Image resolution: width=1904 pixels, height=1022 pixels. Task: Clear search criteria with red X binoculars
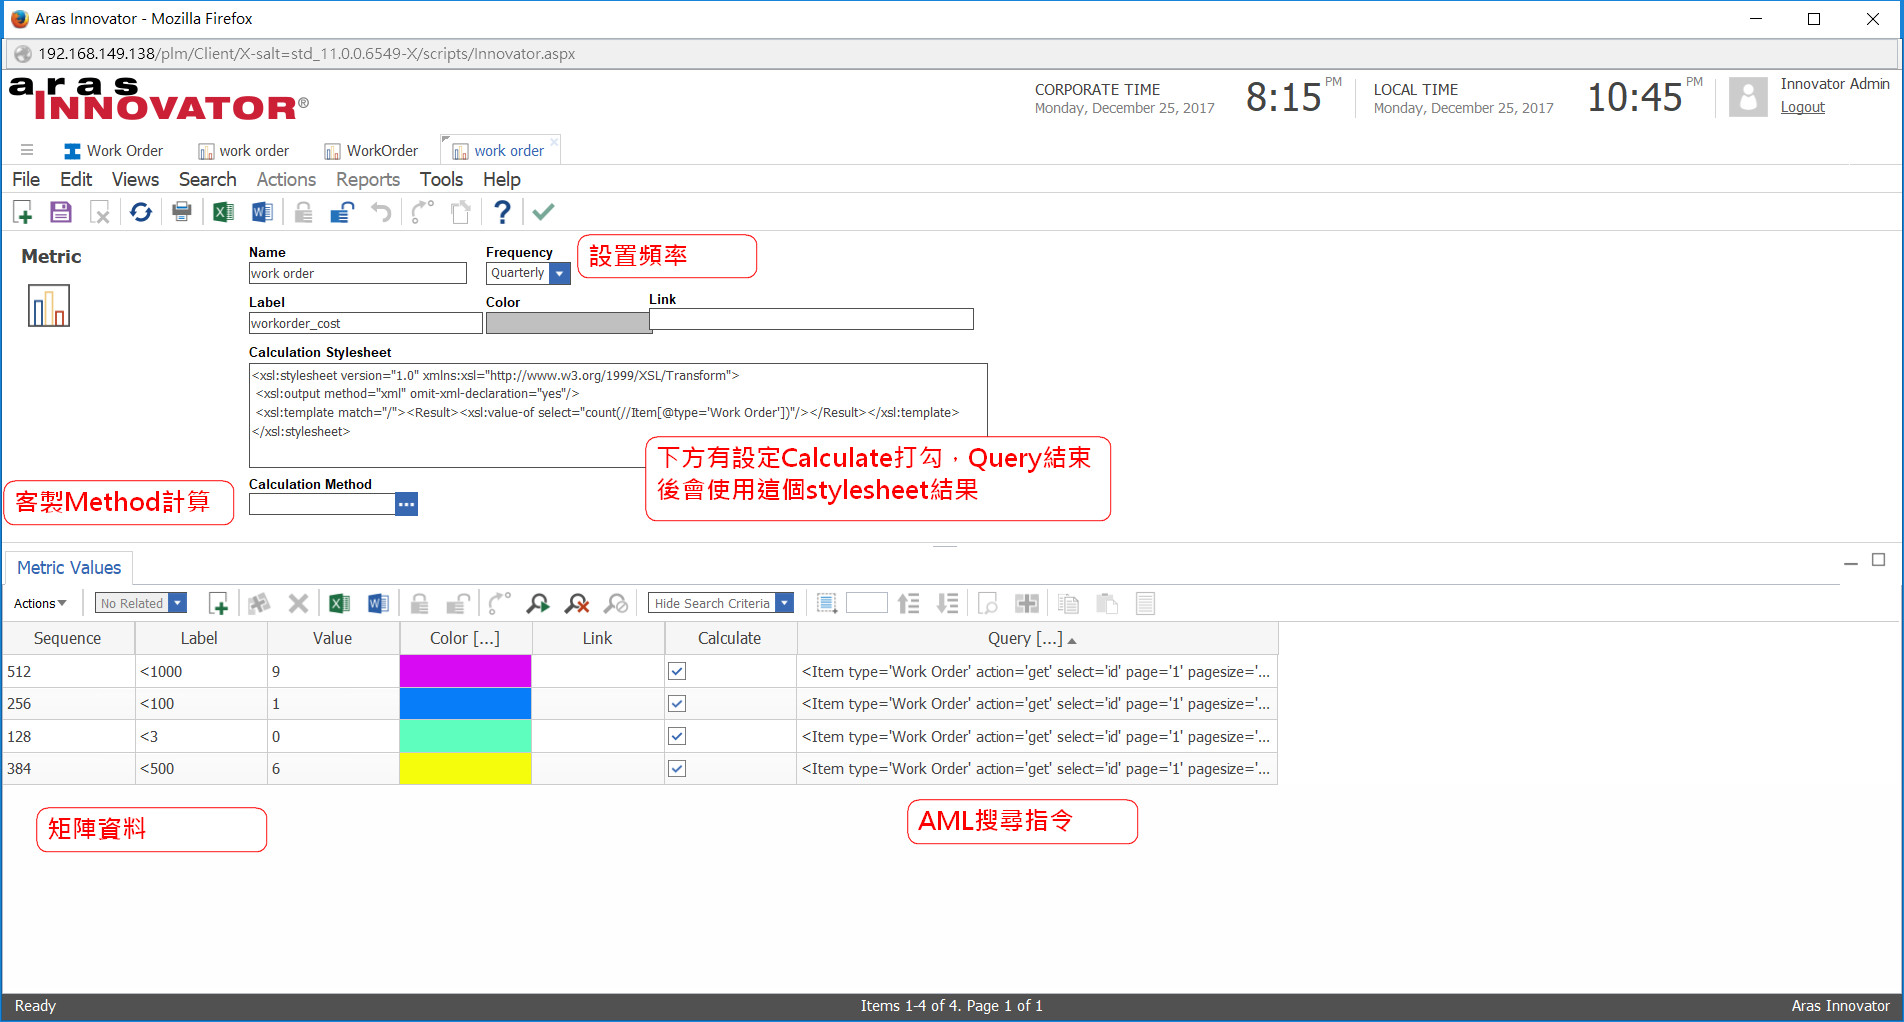577,603
